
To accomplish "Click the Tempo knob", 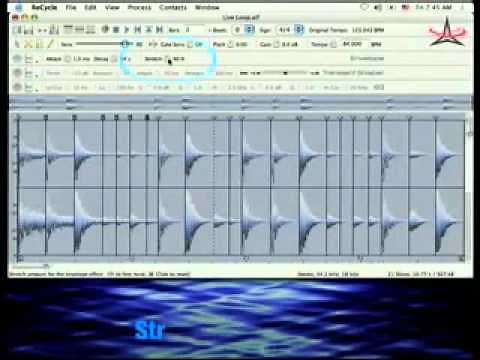I will tap(333, 44).
